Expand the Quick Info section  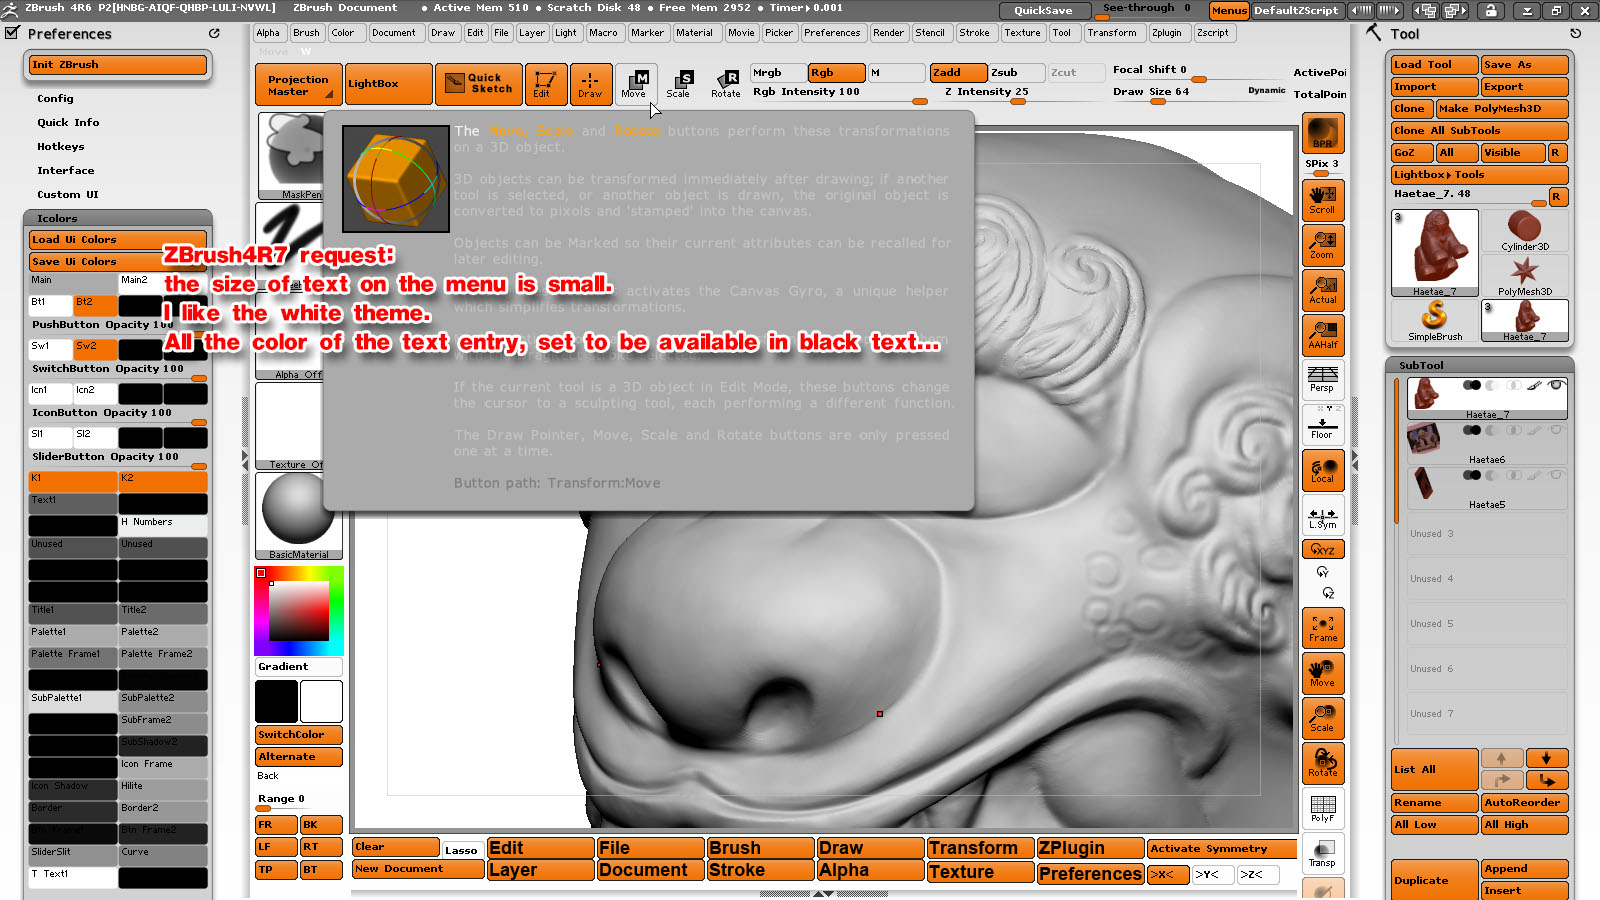[x=68, y=123]
